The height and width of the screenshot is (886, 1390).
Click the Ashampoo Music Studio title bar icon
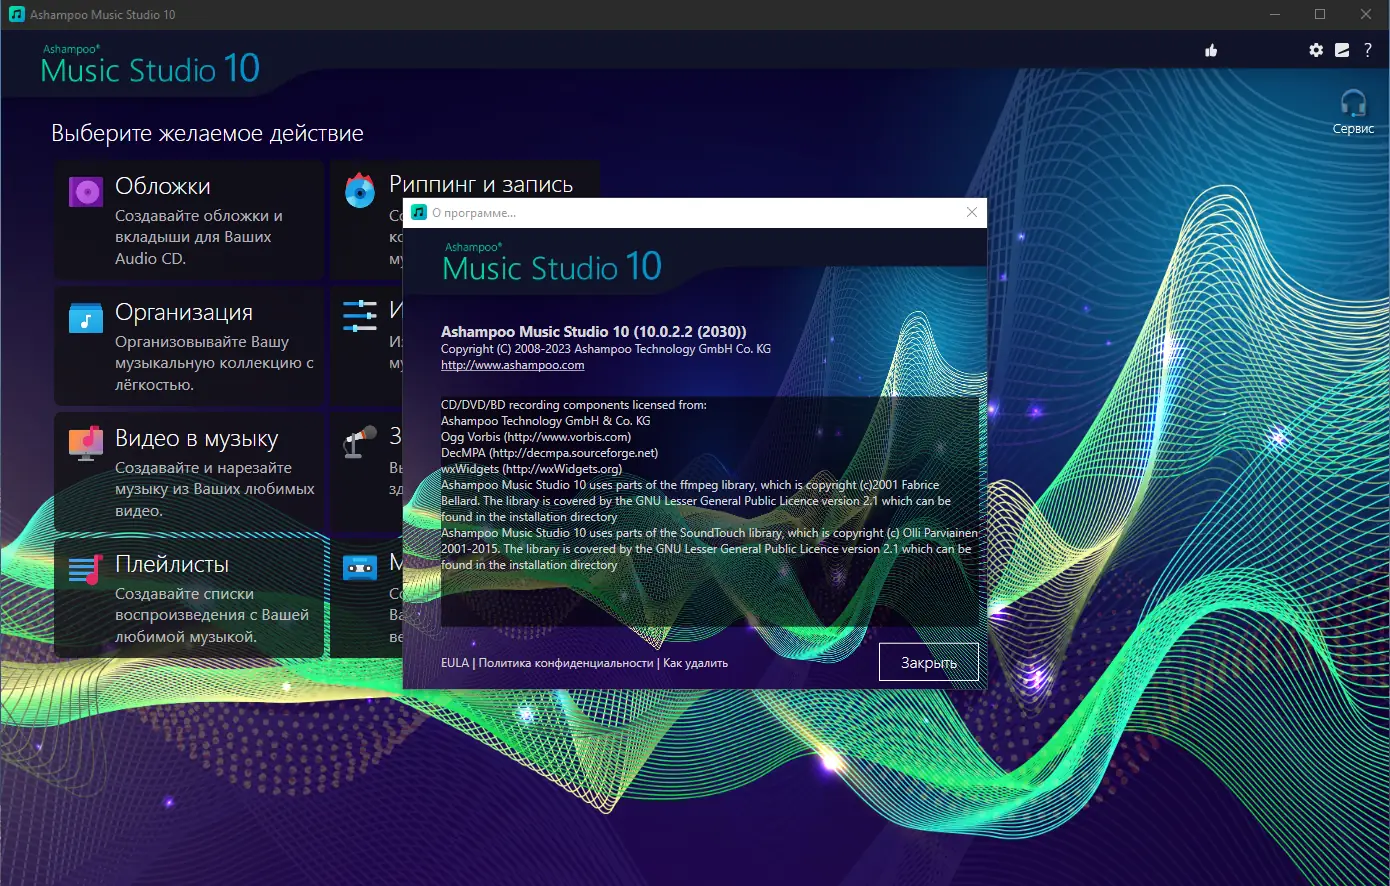pos(16,15)
